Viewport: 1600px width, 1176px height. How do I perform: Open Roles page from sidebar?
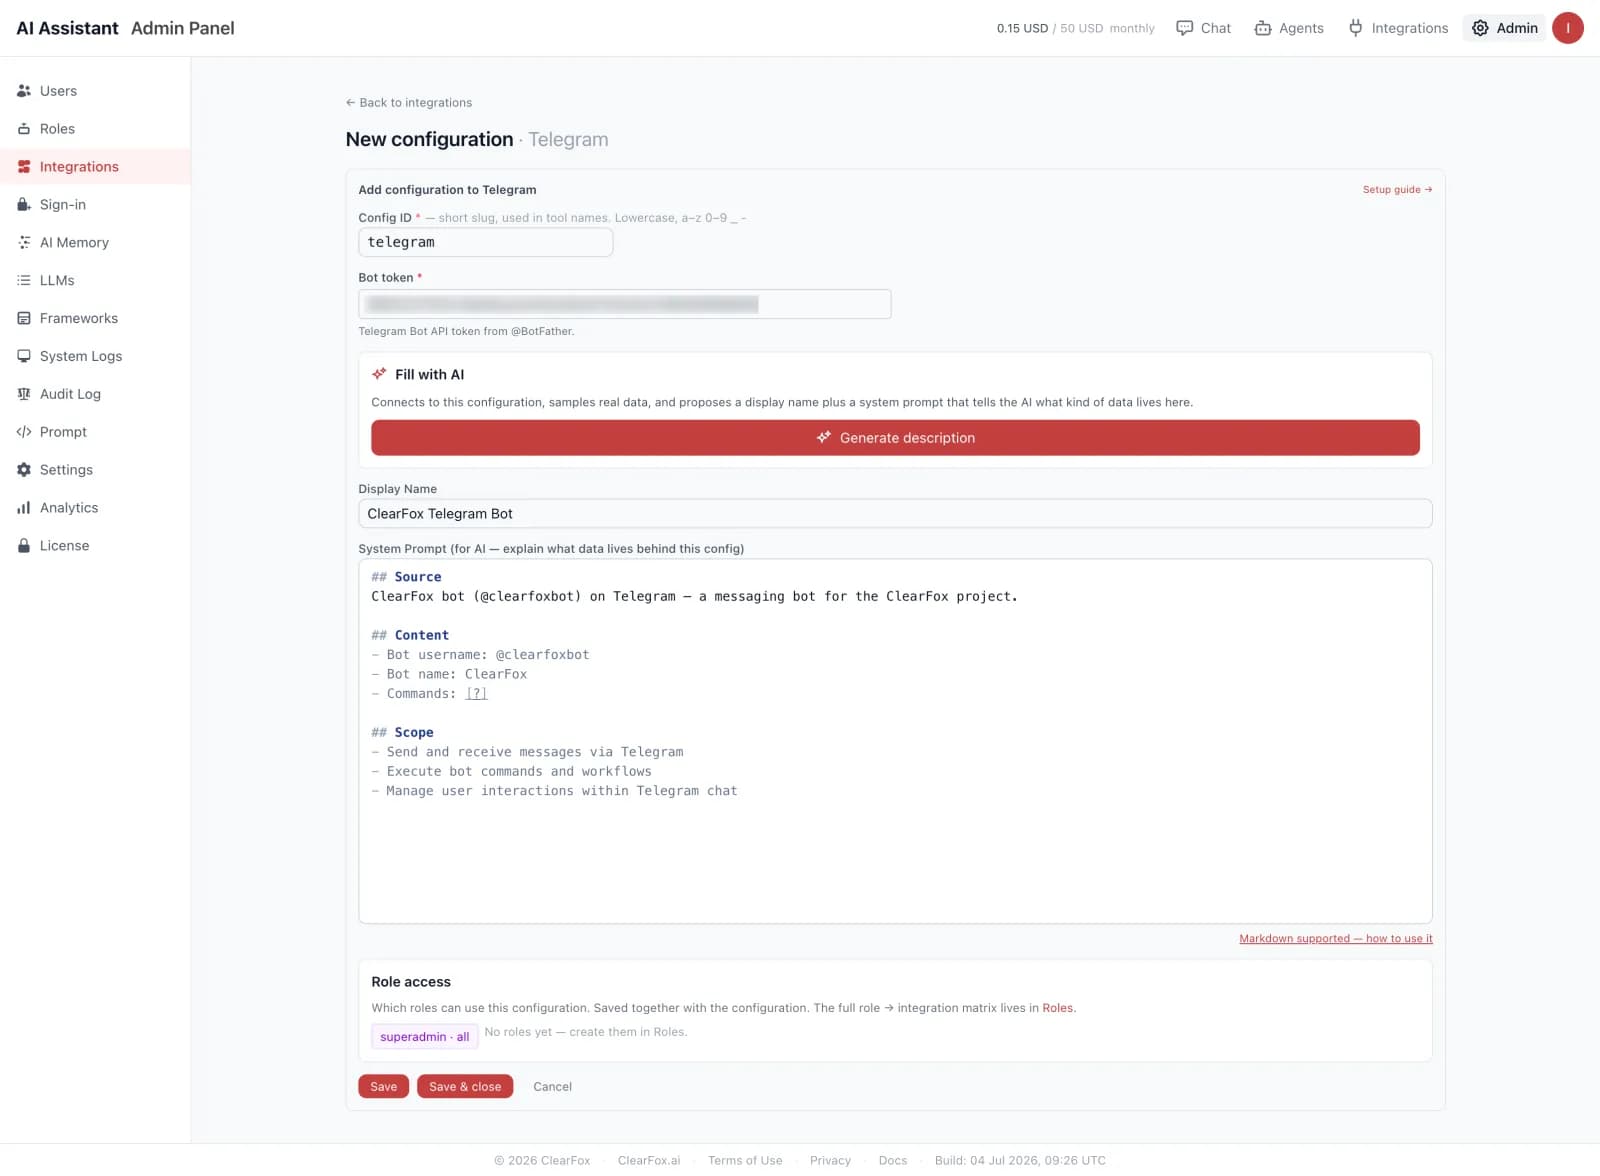95,129
